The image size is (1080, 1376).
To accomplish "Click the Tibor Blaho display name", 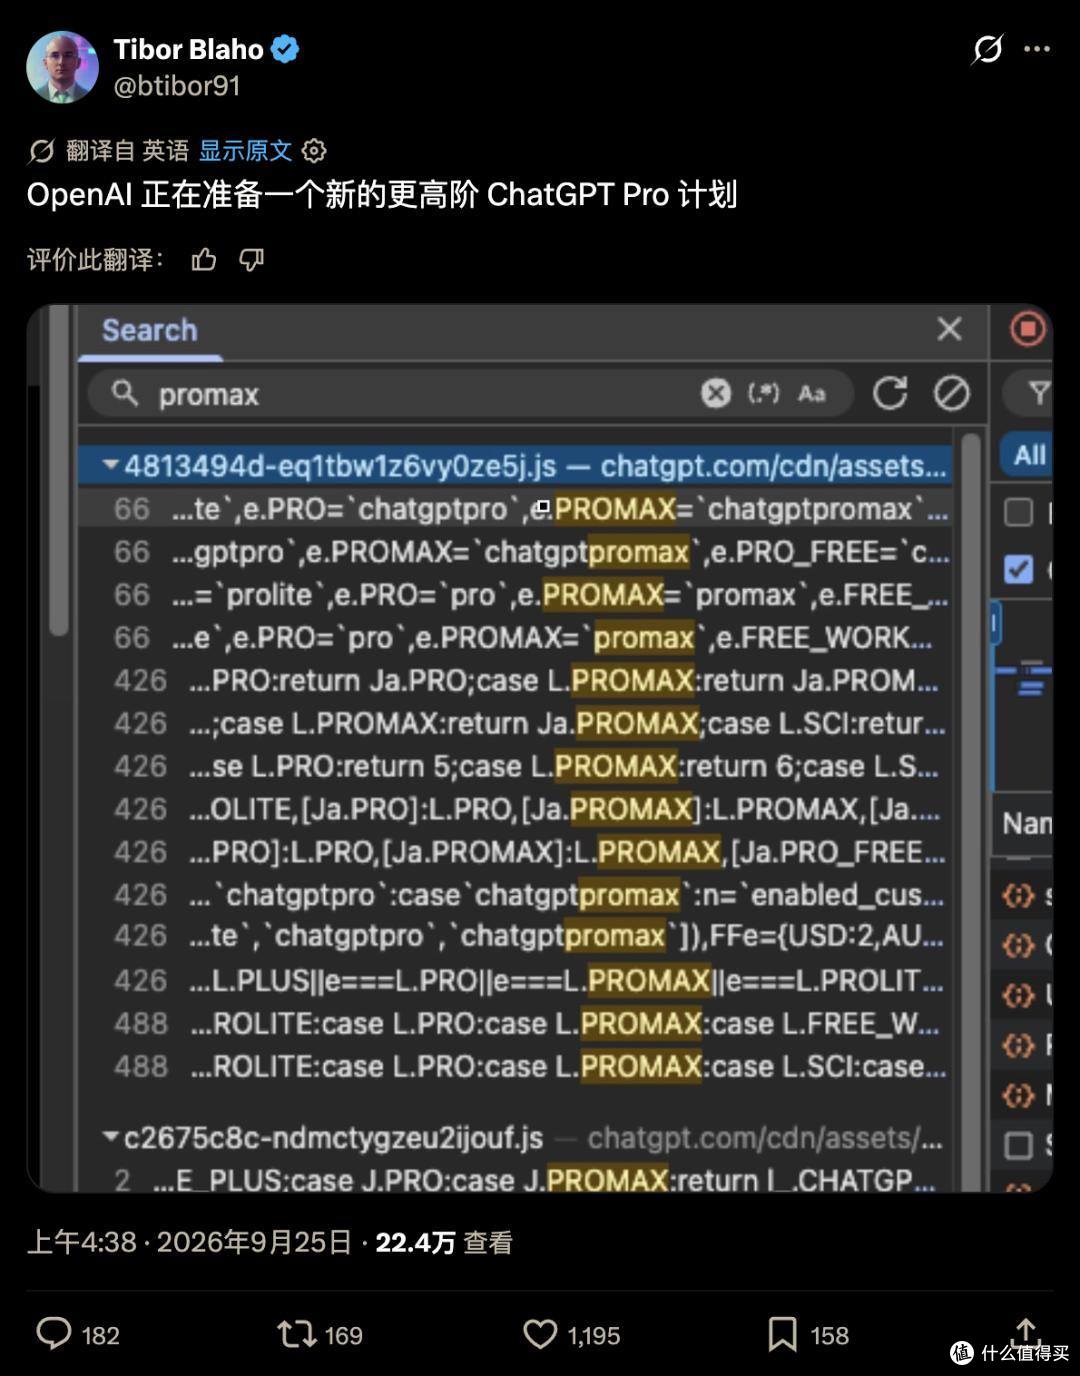I will pos(188,49).
